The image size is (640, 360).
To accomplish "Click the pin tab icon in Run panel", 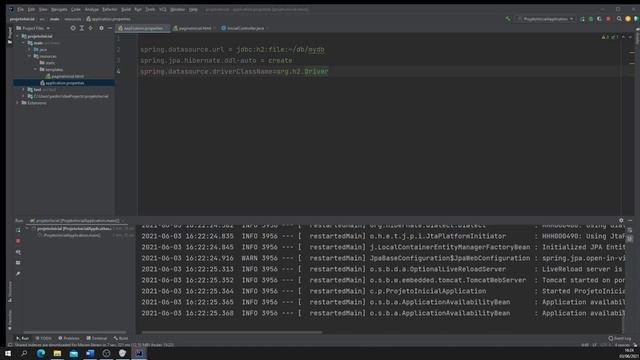I will point(18,274).
